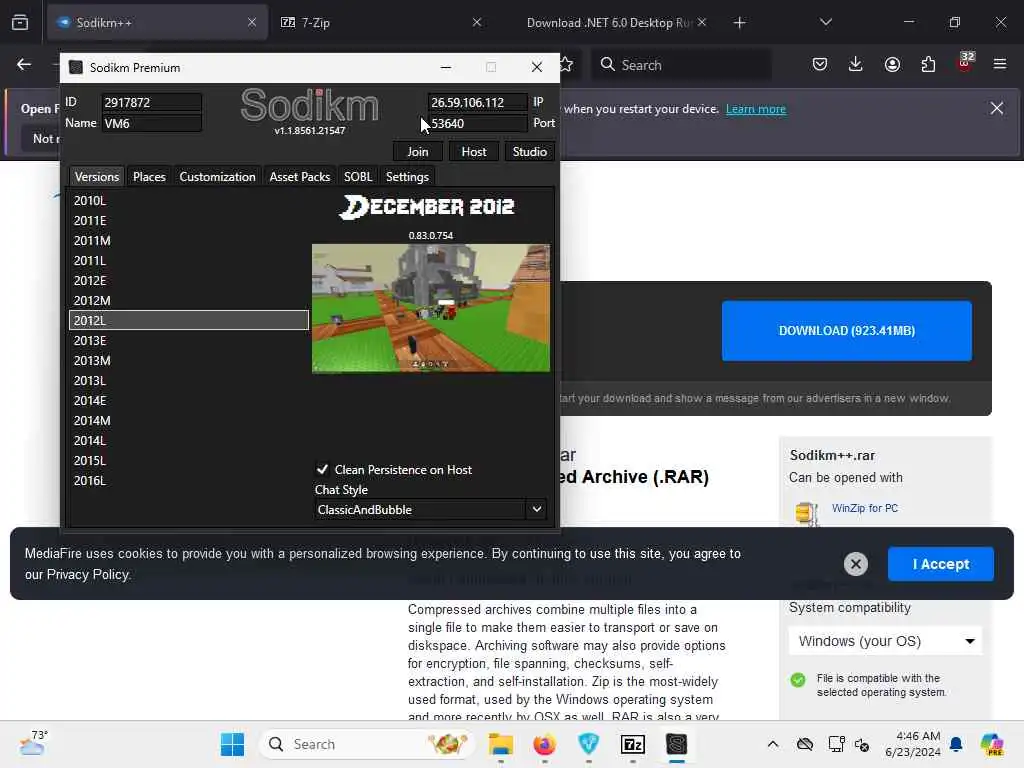Click the December 2012 preview thumbnail

pos(430,308)
